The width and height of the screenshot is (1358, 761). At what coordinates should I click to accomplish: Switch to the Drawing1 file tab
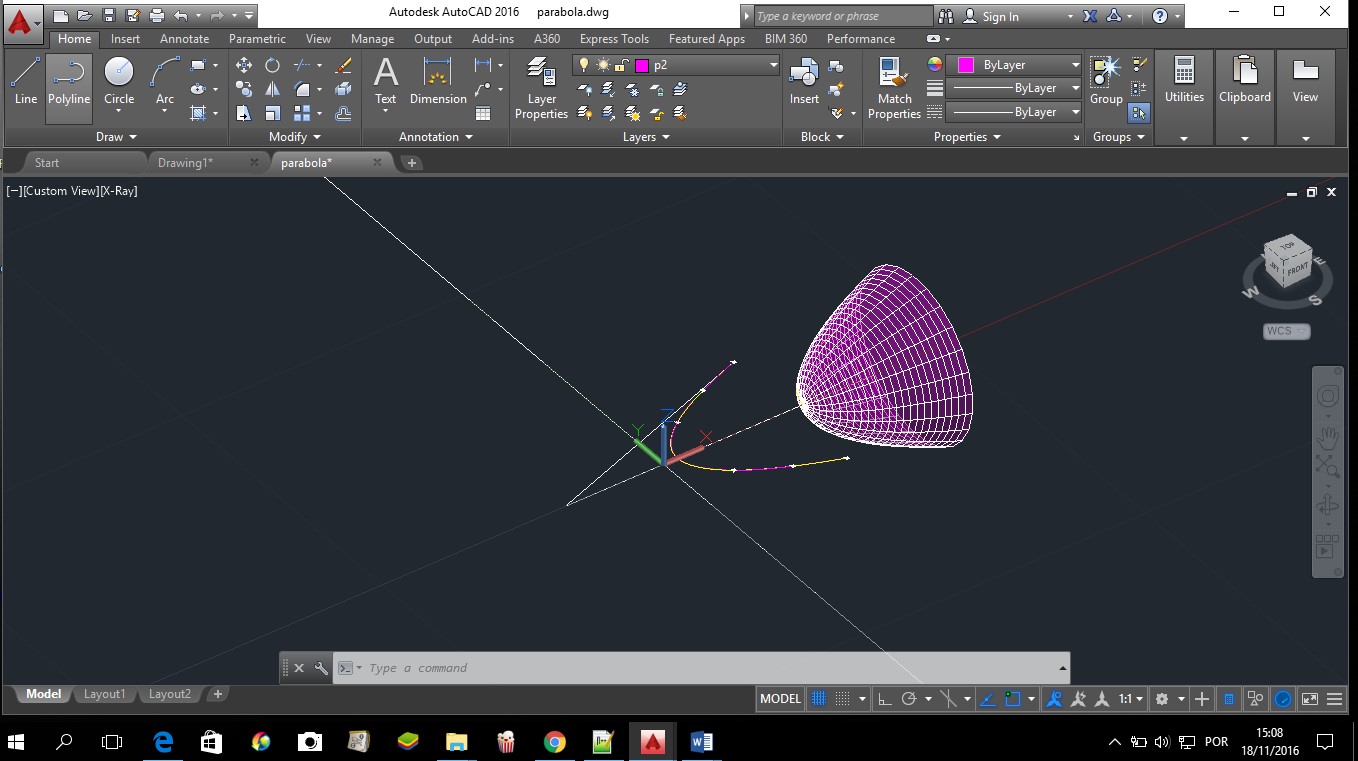tap(185, 162)
